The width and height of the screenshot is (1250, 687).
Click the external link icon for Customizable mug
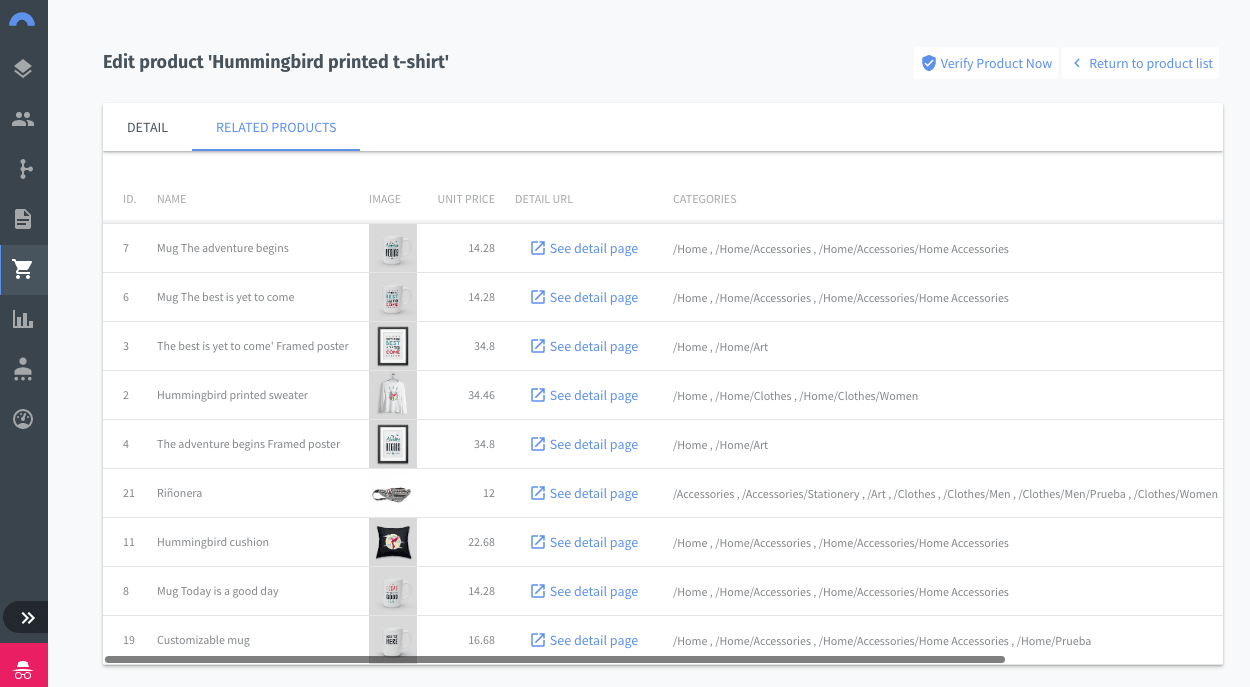(537, 640)
